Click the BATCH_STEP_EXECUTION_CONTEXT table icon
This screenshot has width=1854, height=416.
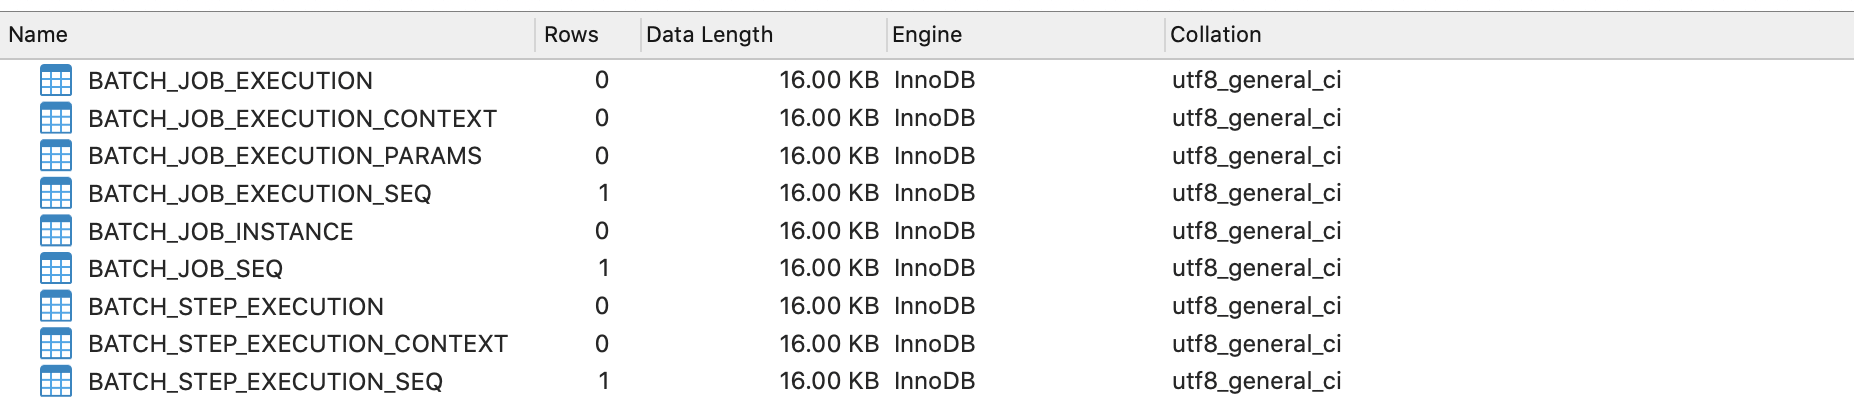click(56, 344)
